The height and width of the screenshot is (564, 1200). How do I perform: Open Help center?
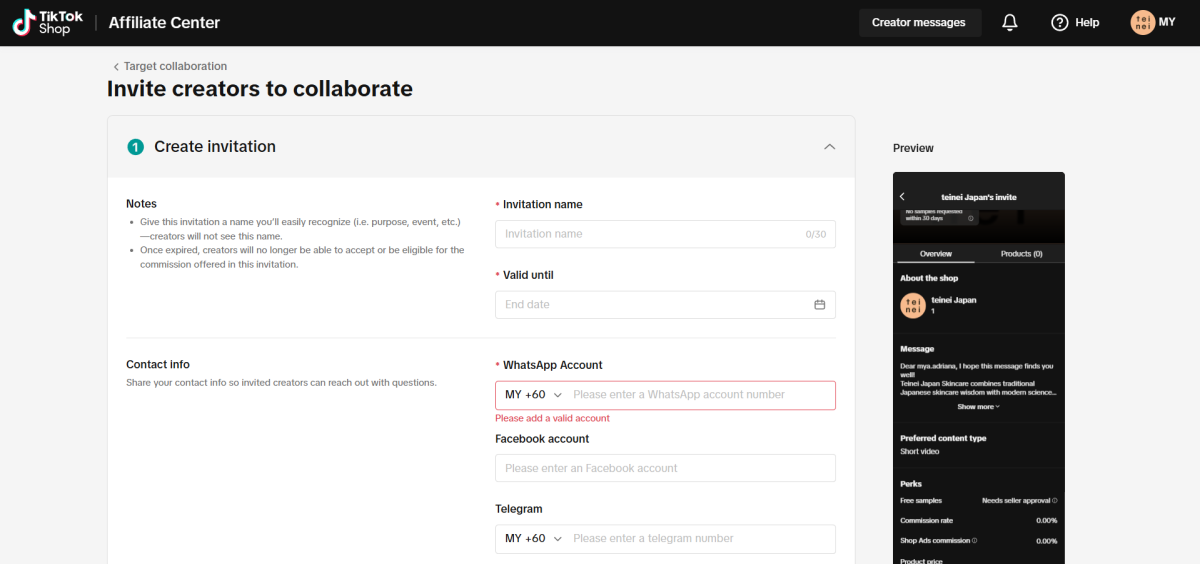pyautogui.click(x=1075, y=23)
